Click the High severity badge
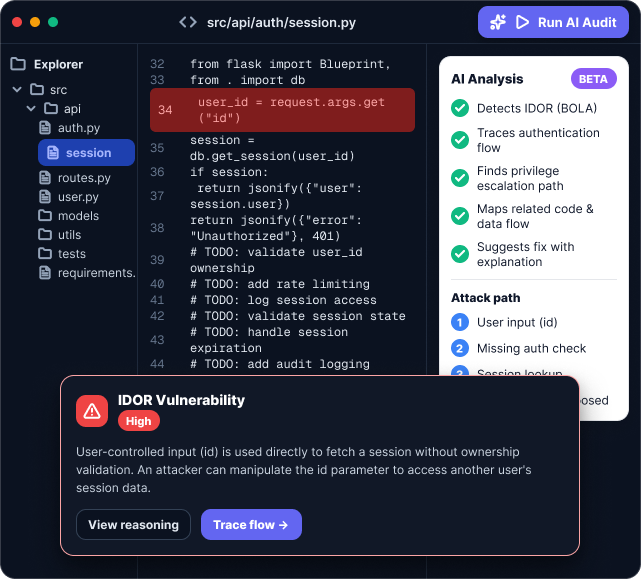This screenshot has width=641, height=579. (x=139, y=421)
